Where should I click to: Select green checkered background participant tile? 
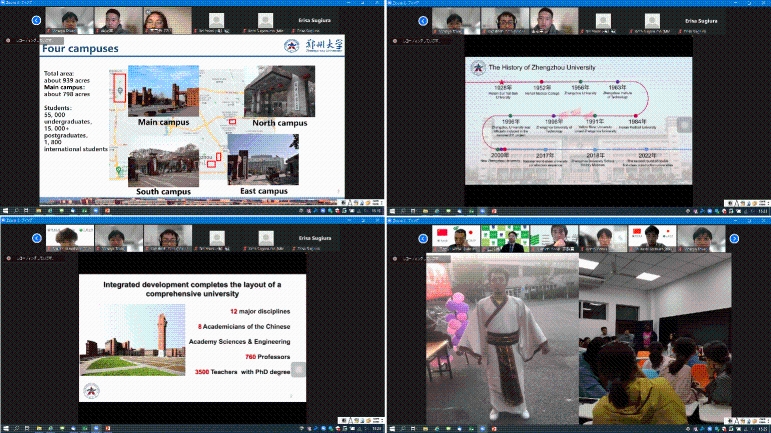point(505,238)
